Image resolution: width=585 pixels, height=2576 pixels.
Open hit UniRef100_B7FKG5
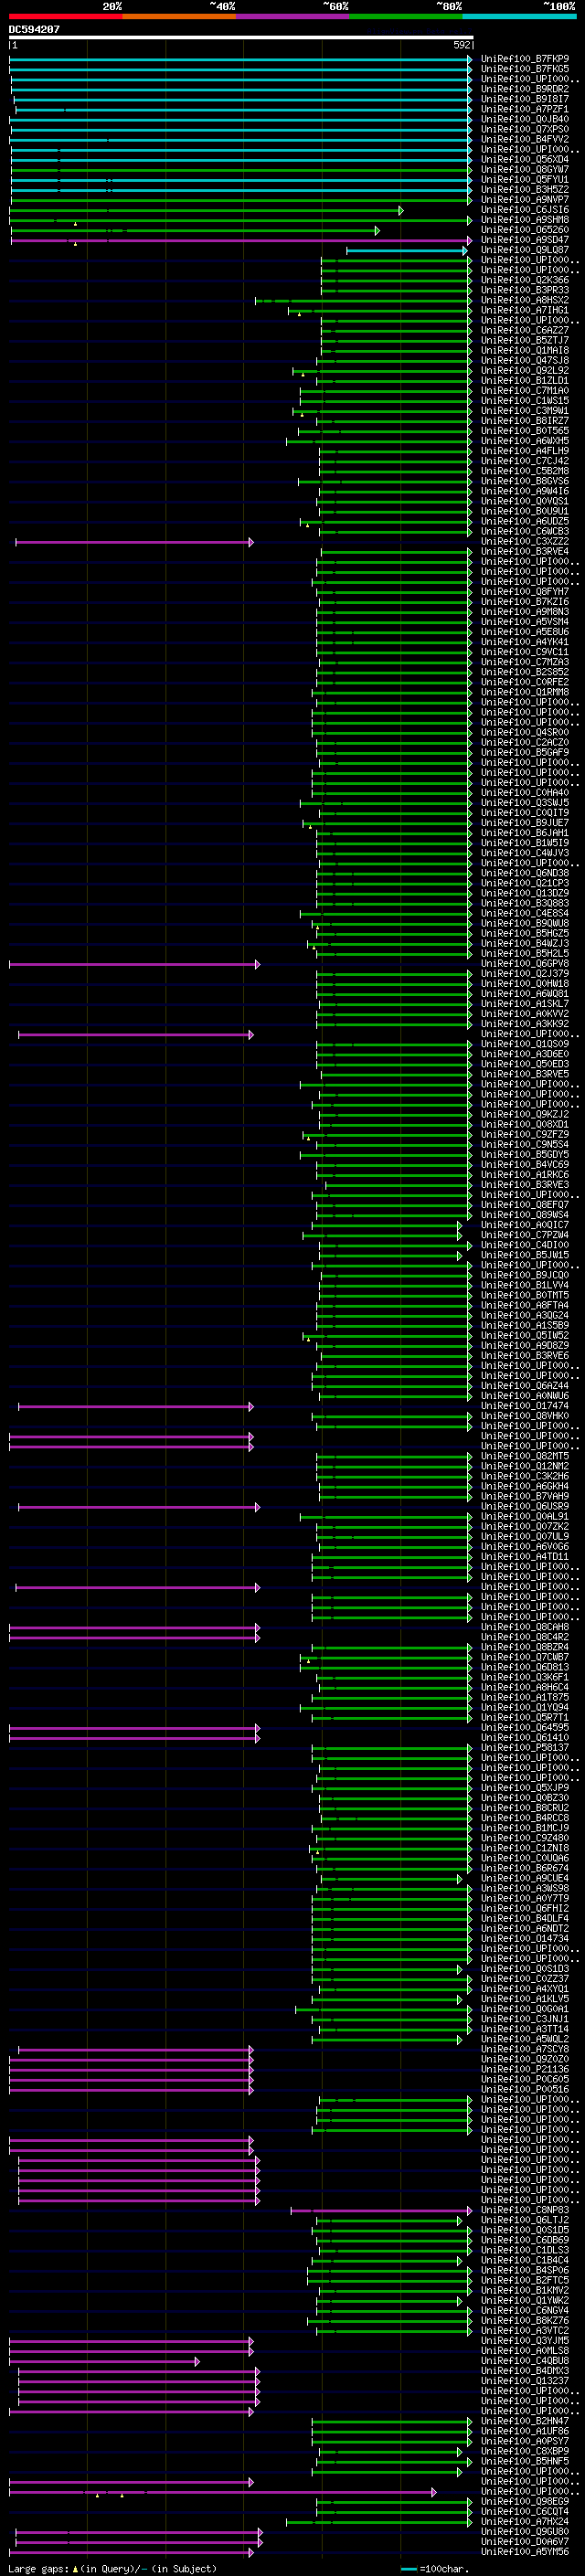tap(525, 69)
